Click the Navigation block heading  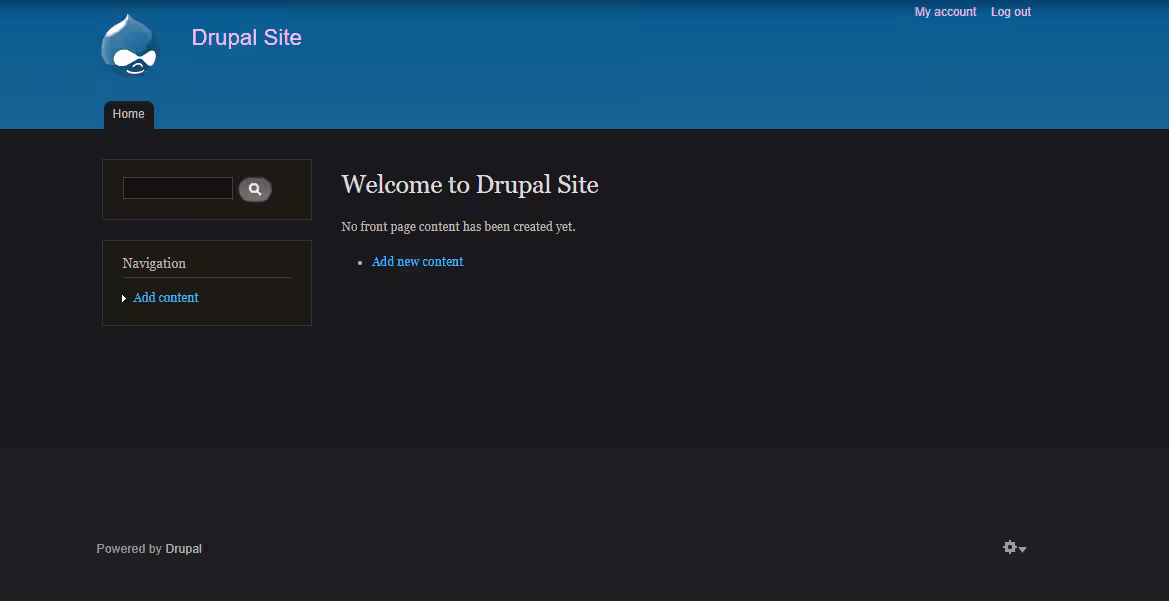154,264
